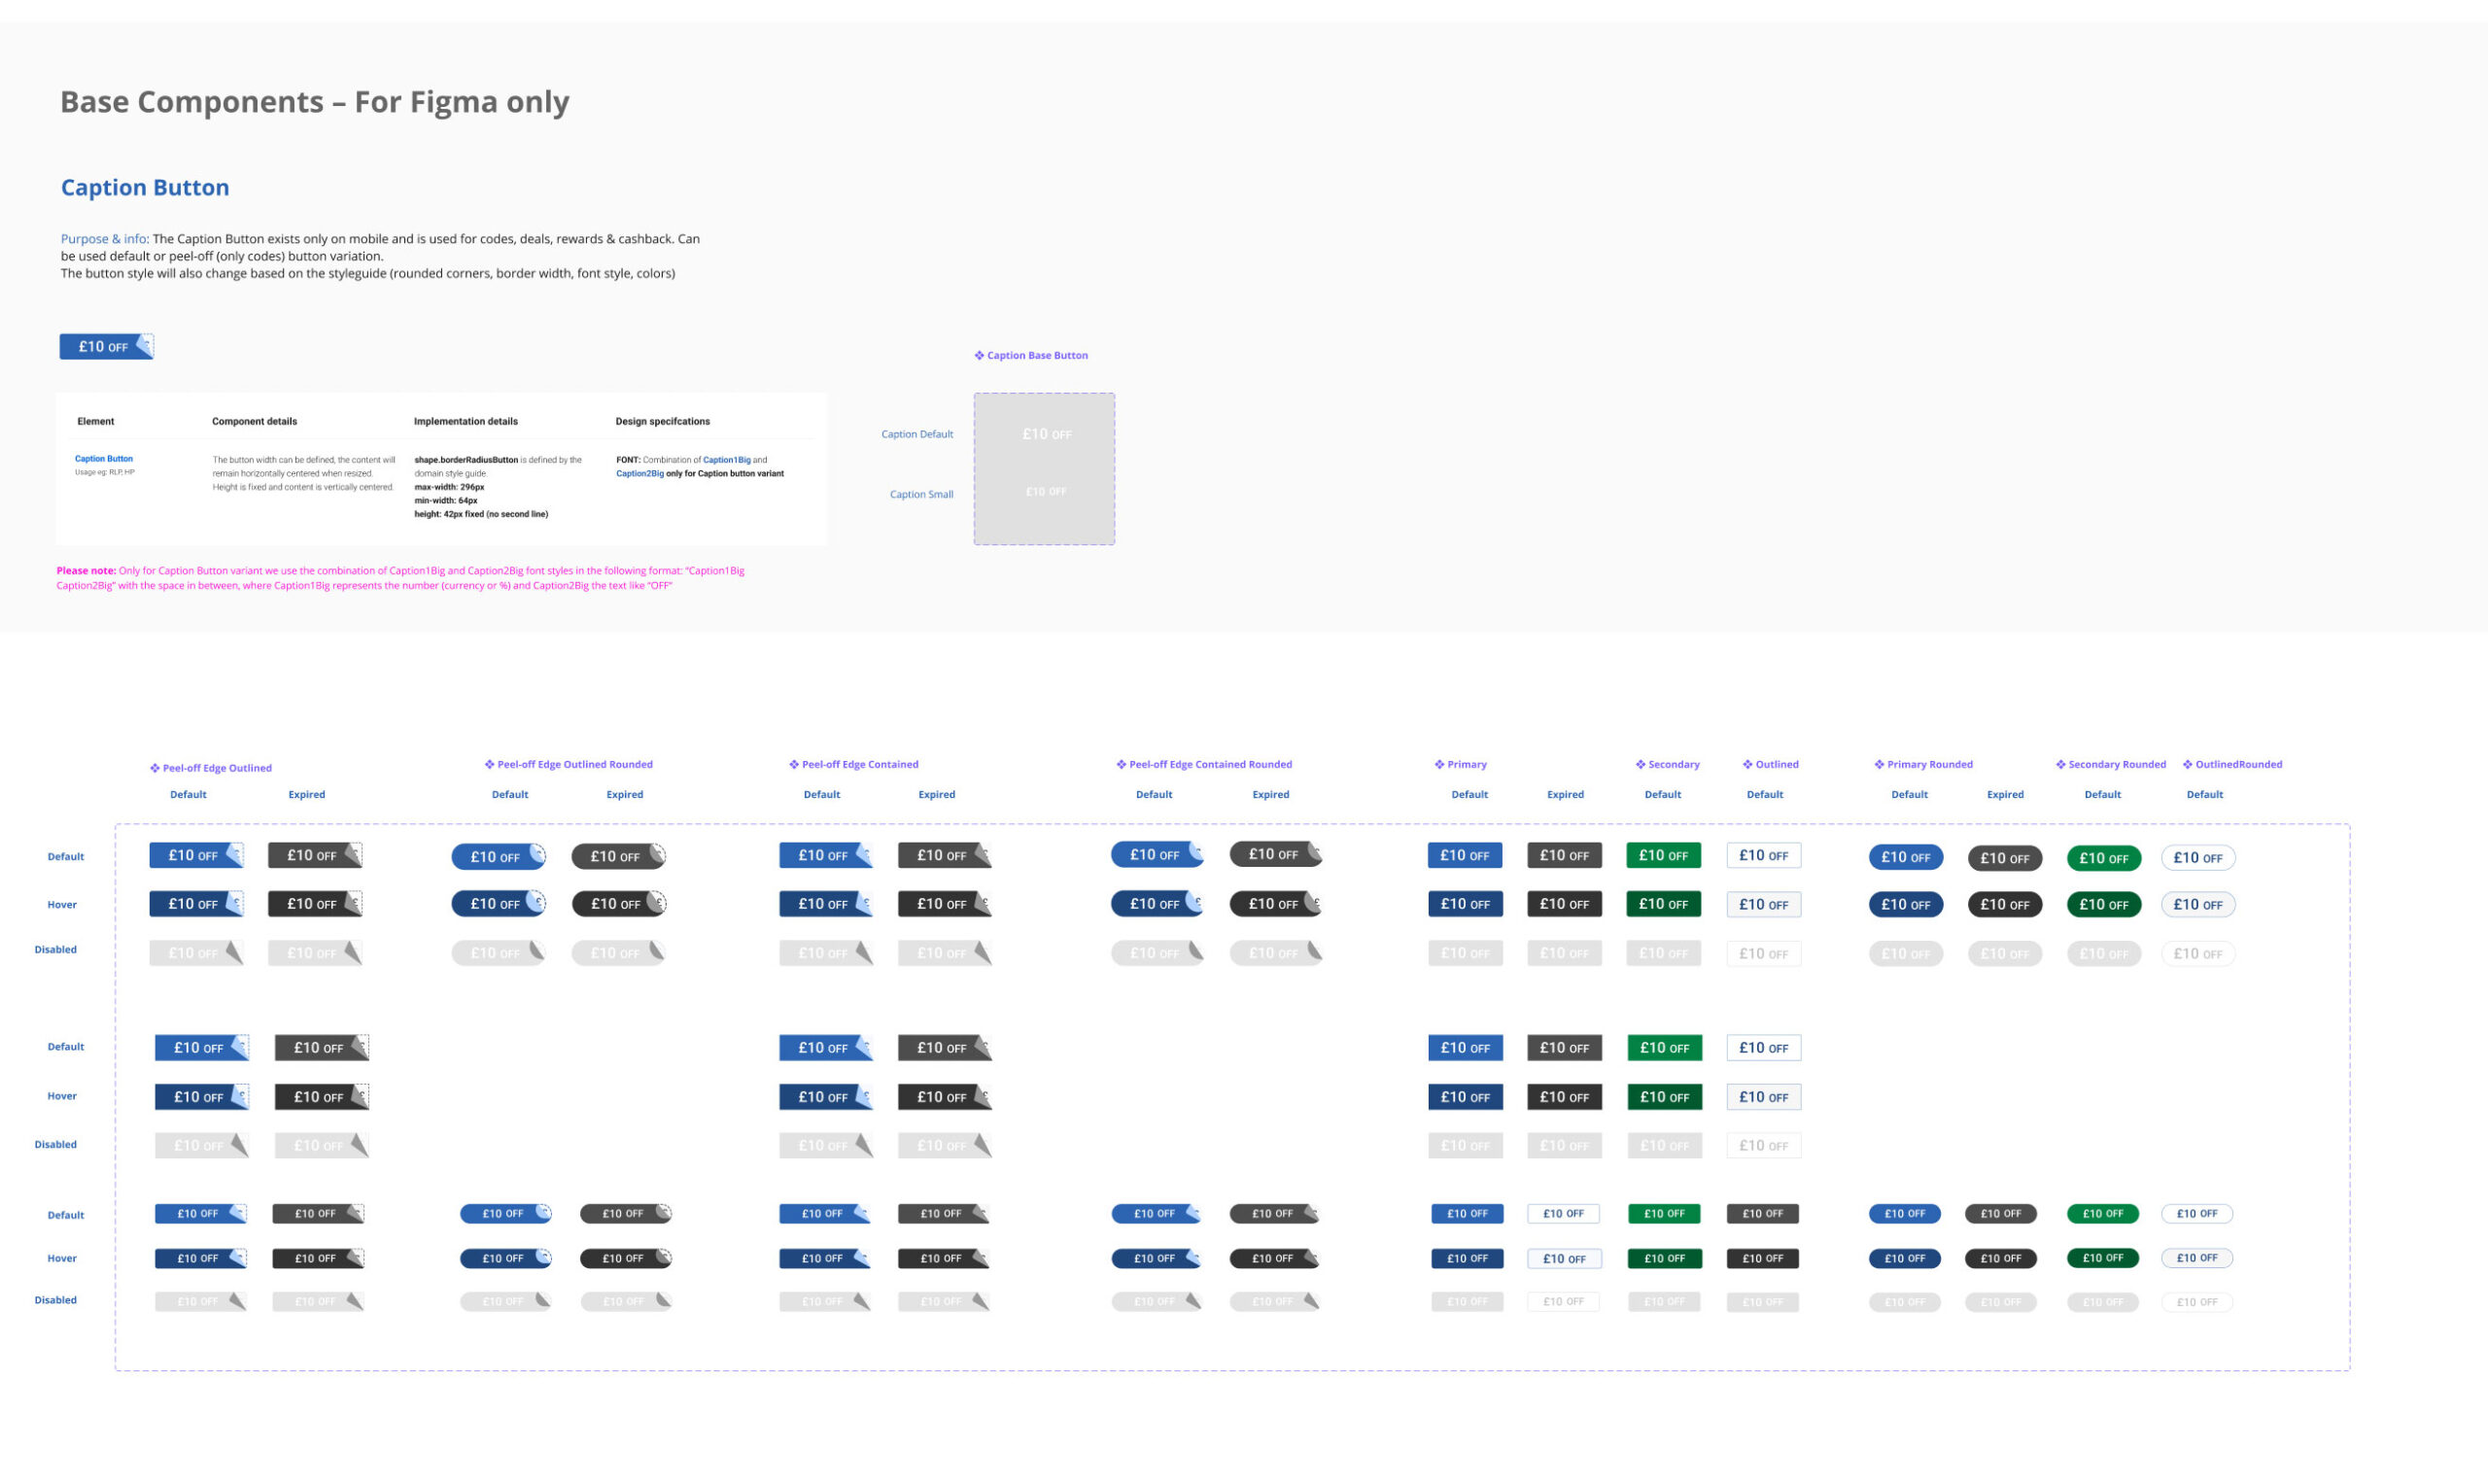Click the small Primary Rounded Default button, Default state

click(1905, 1213)
